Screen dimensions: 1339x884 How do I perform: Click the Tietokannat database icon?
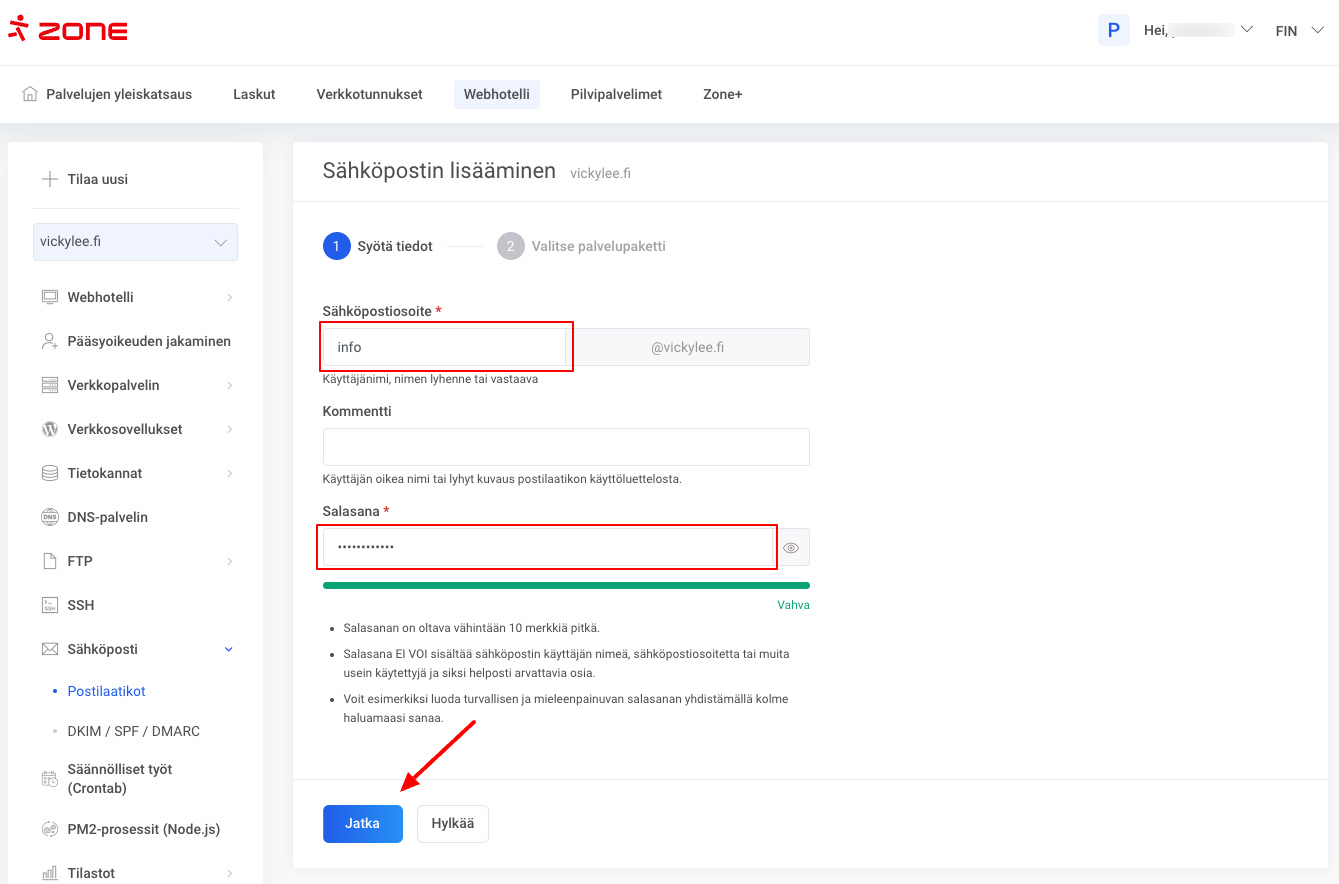pos(50,473)
